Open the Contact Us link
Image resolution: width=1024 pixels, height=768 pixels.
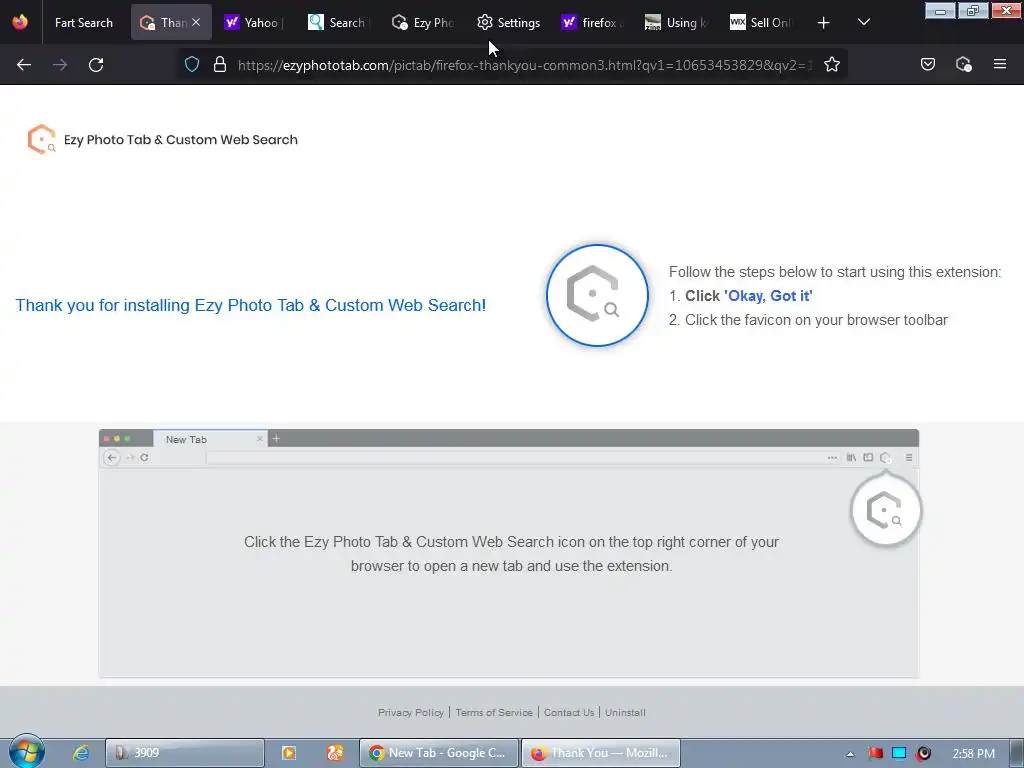(569, 712)
